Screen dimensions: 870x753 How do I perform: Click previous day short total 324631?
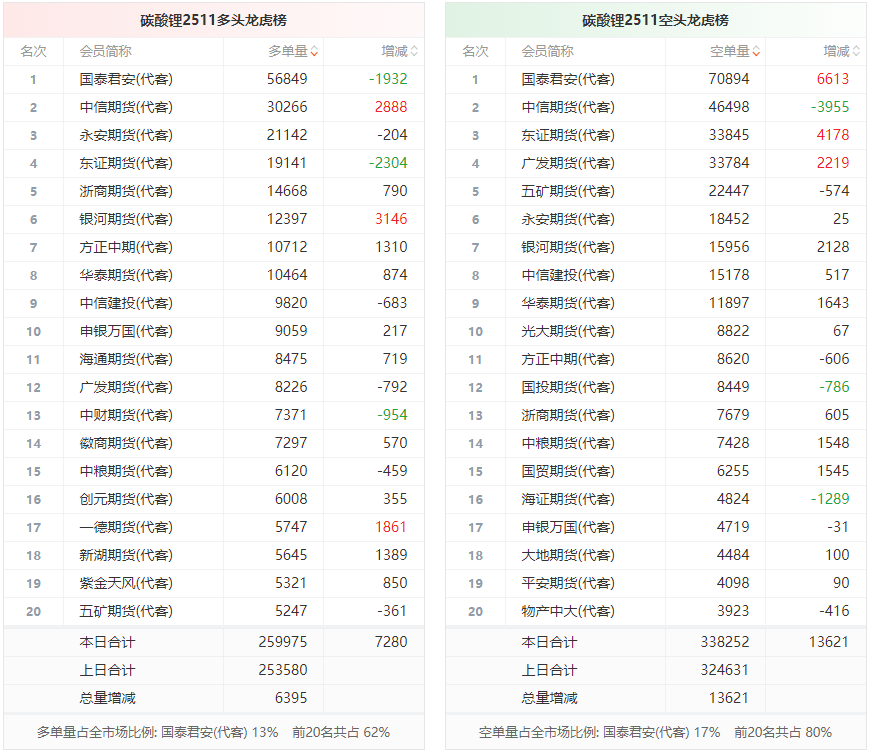pyautogui.click(x=725, y=670)
